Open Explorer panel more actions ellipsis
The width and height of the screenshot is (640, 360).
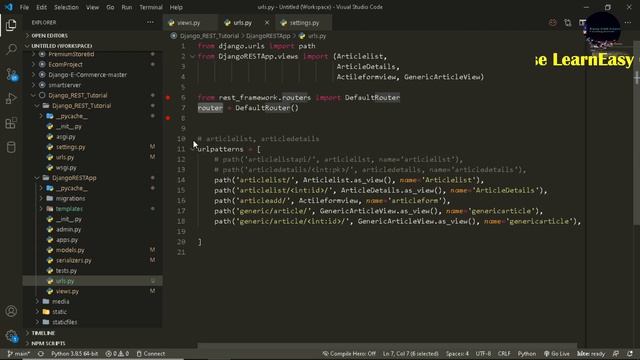click(150, 22)
